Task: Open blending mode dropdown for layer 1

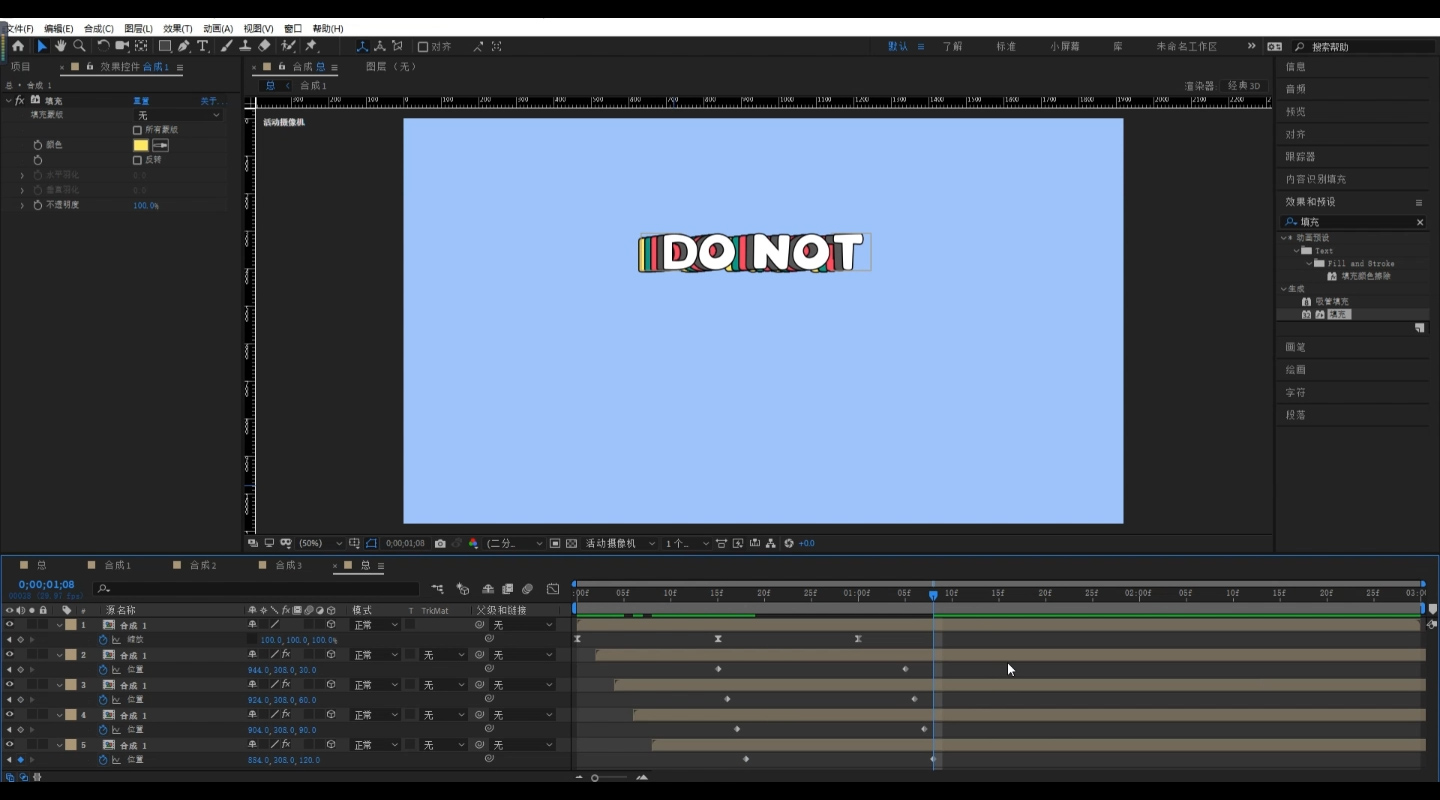Action: 375,625
